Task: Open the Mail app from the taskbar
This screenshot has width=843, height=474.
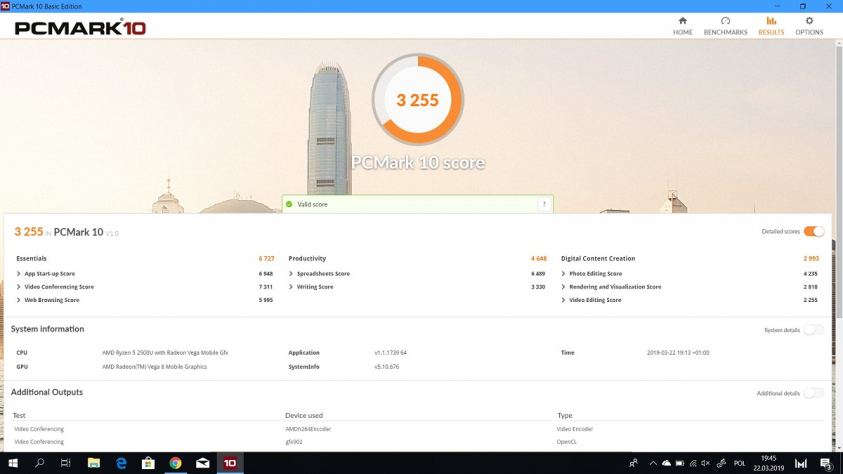Action: 202,463
